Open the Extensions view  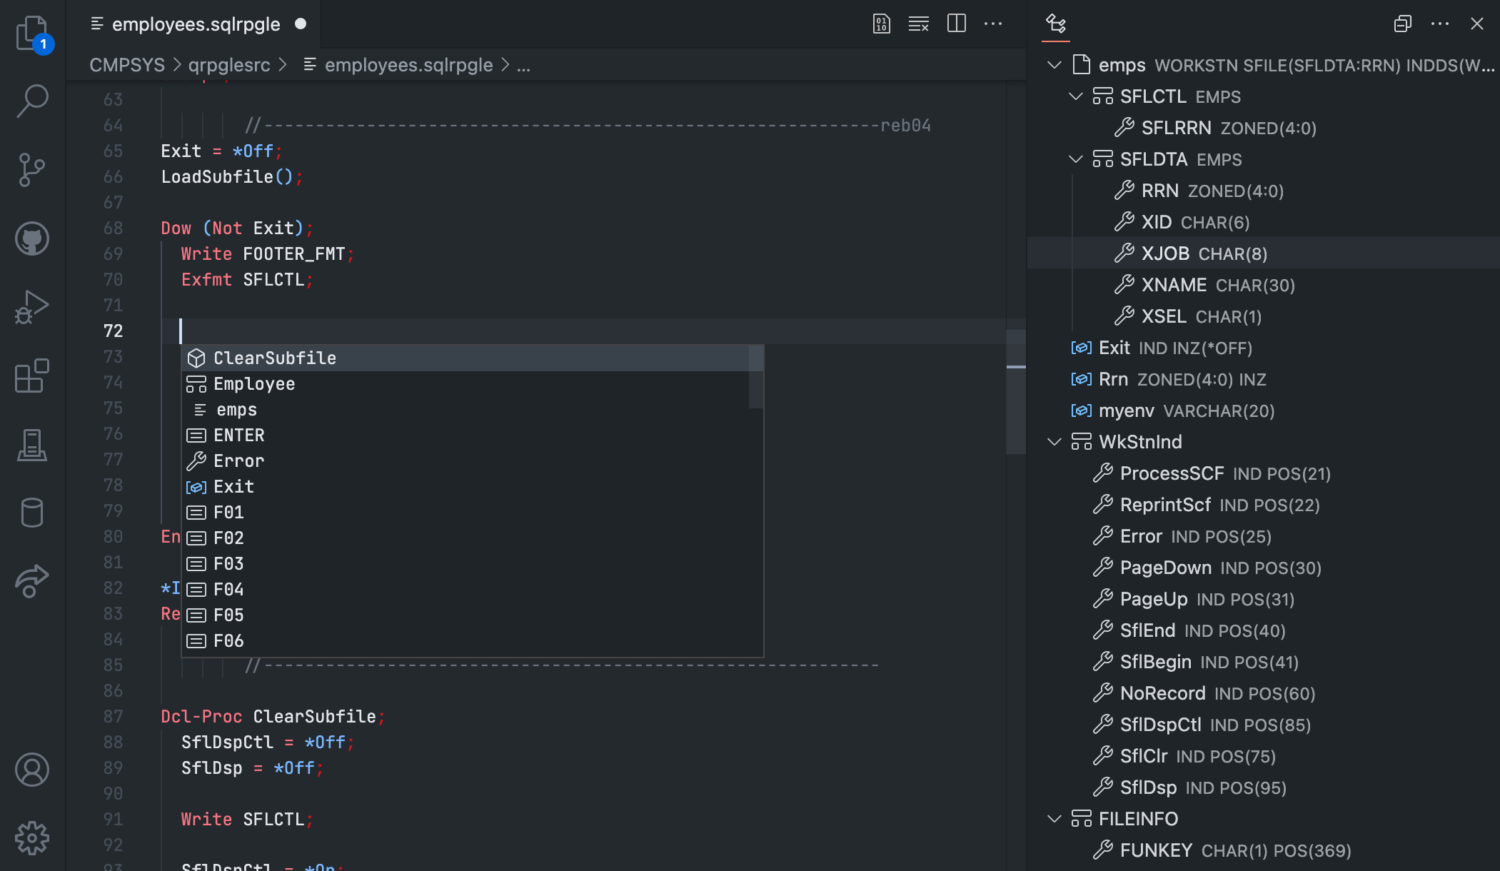[x=31, y=376]
